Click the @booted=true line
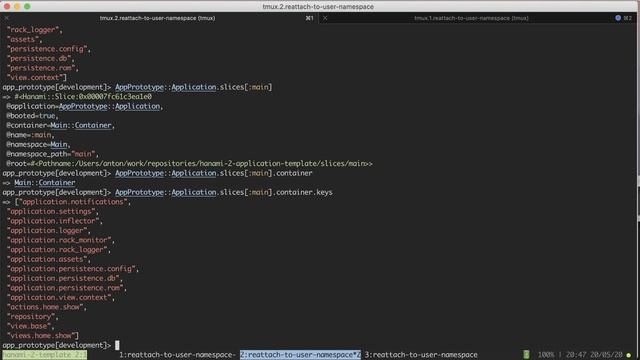Viewport: 640px width, 360px height. (x=33, y=116)
